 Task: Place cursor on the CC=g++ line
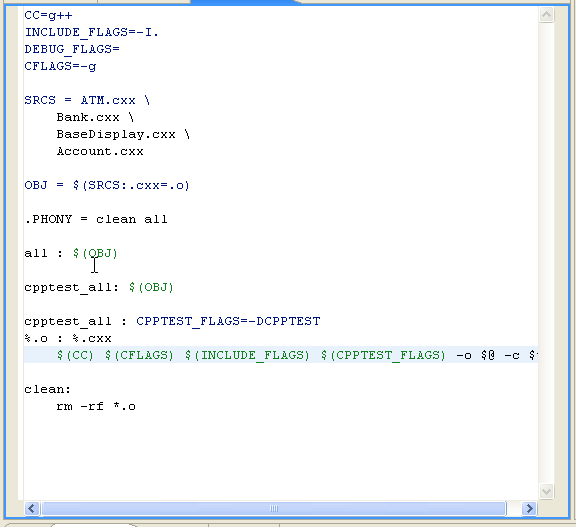48,16
